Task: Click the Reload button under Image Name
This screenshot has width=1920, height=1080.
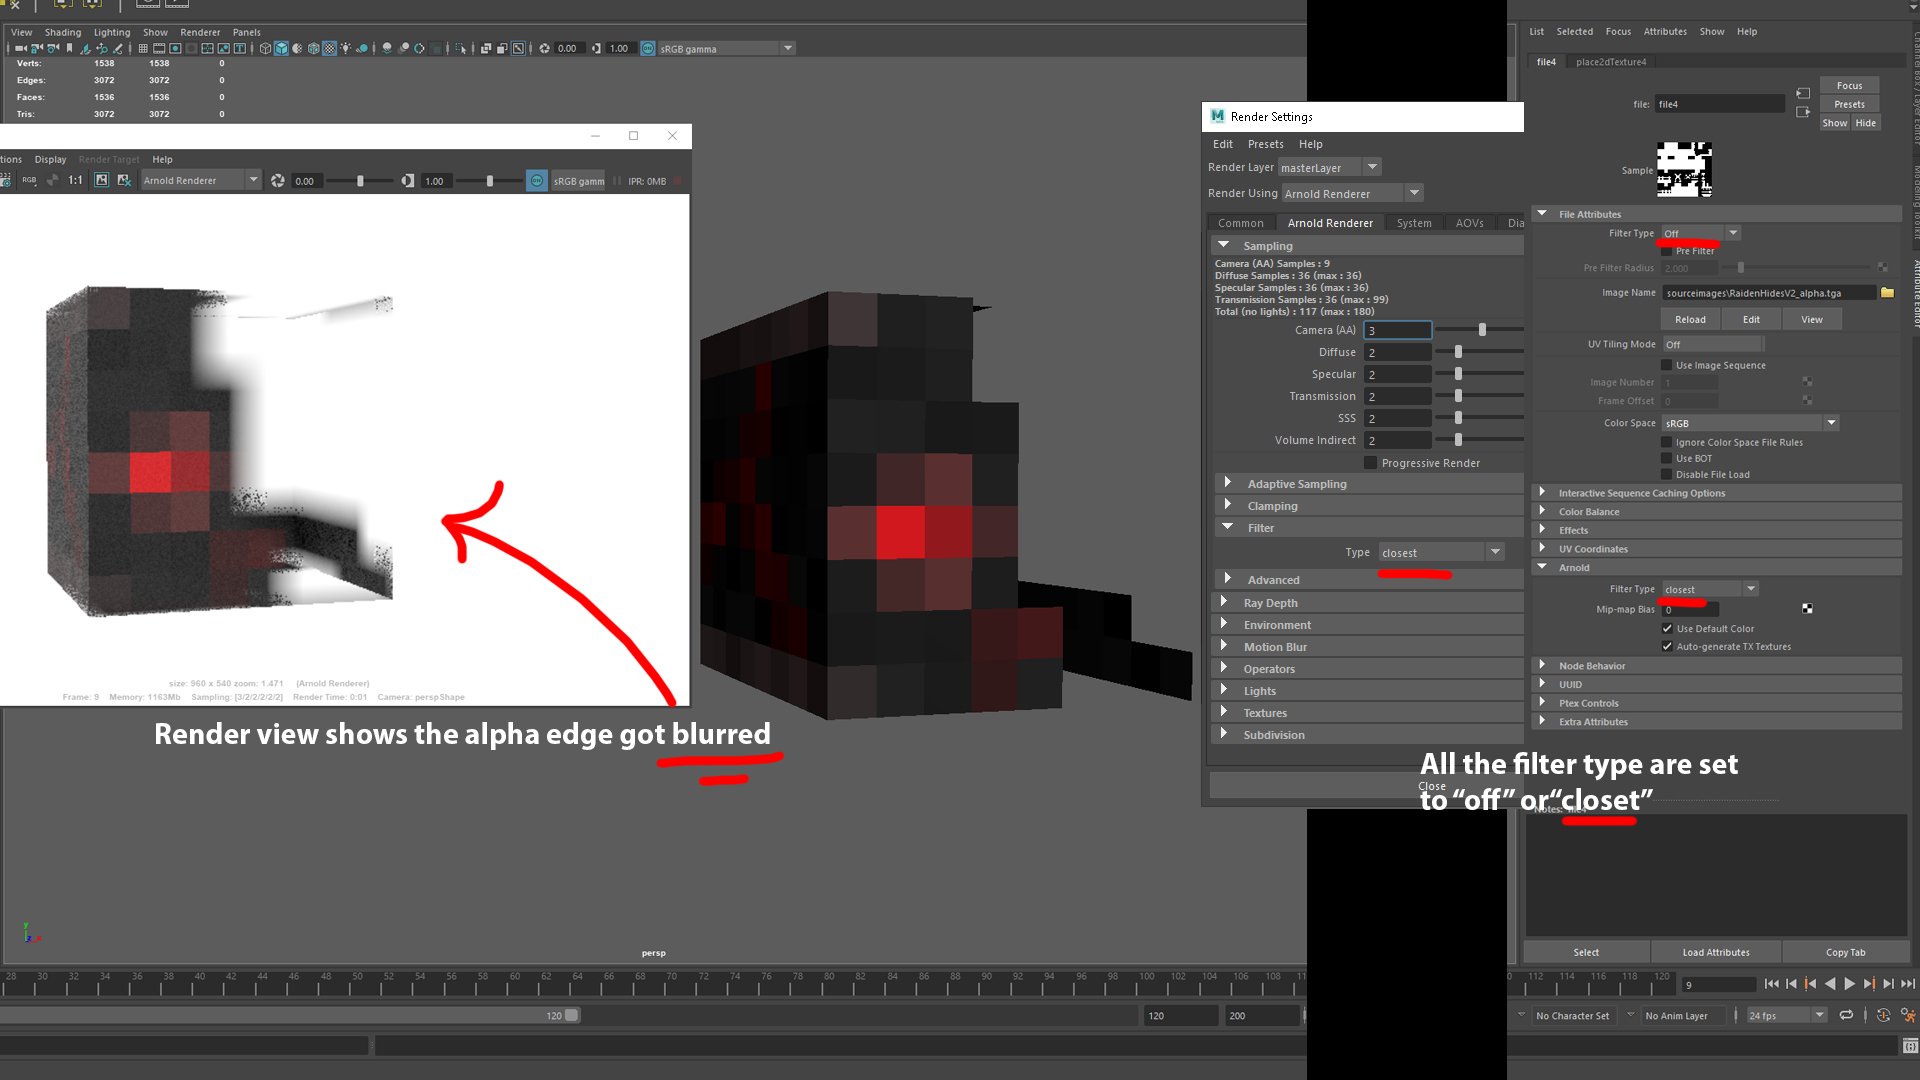Action: tap(1690, 318)
